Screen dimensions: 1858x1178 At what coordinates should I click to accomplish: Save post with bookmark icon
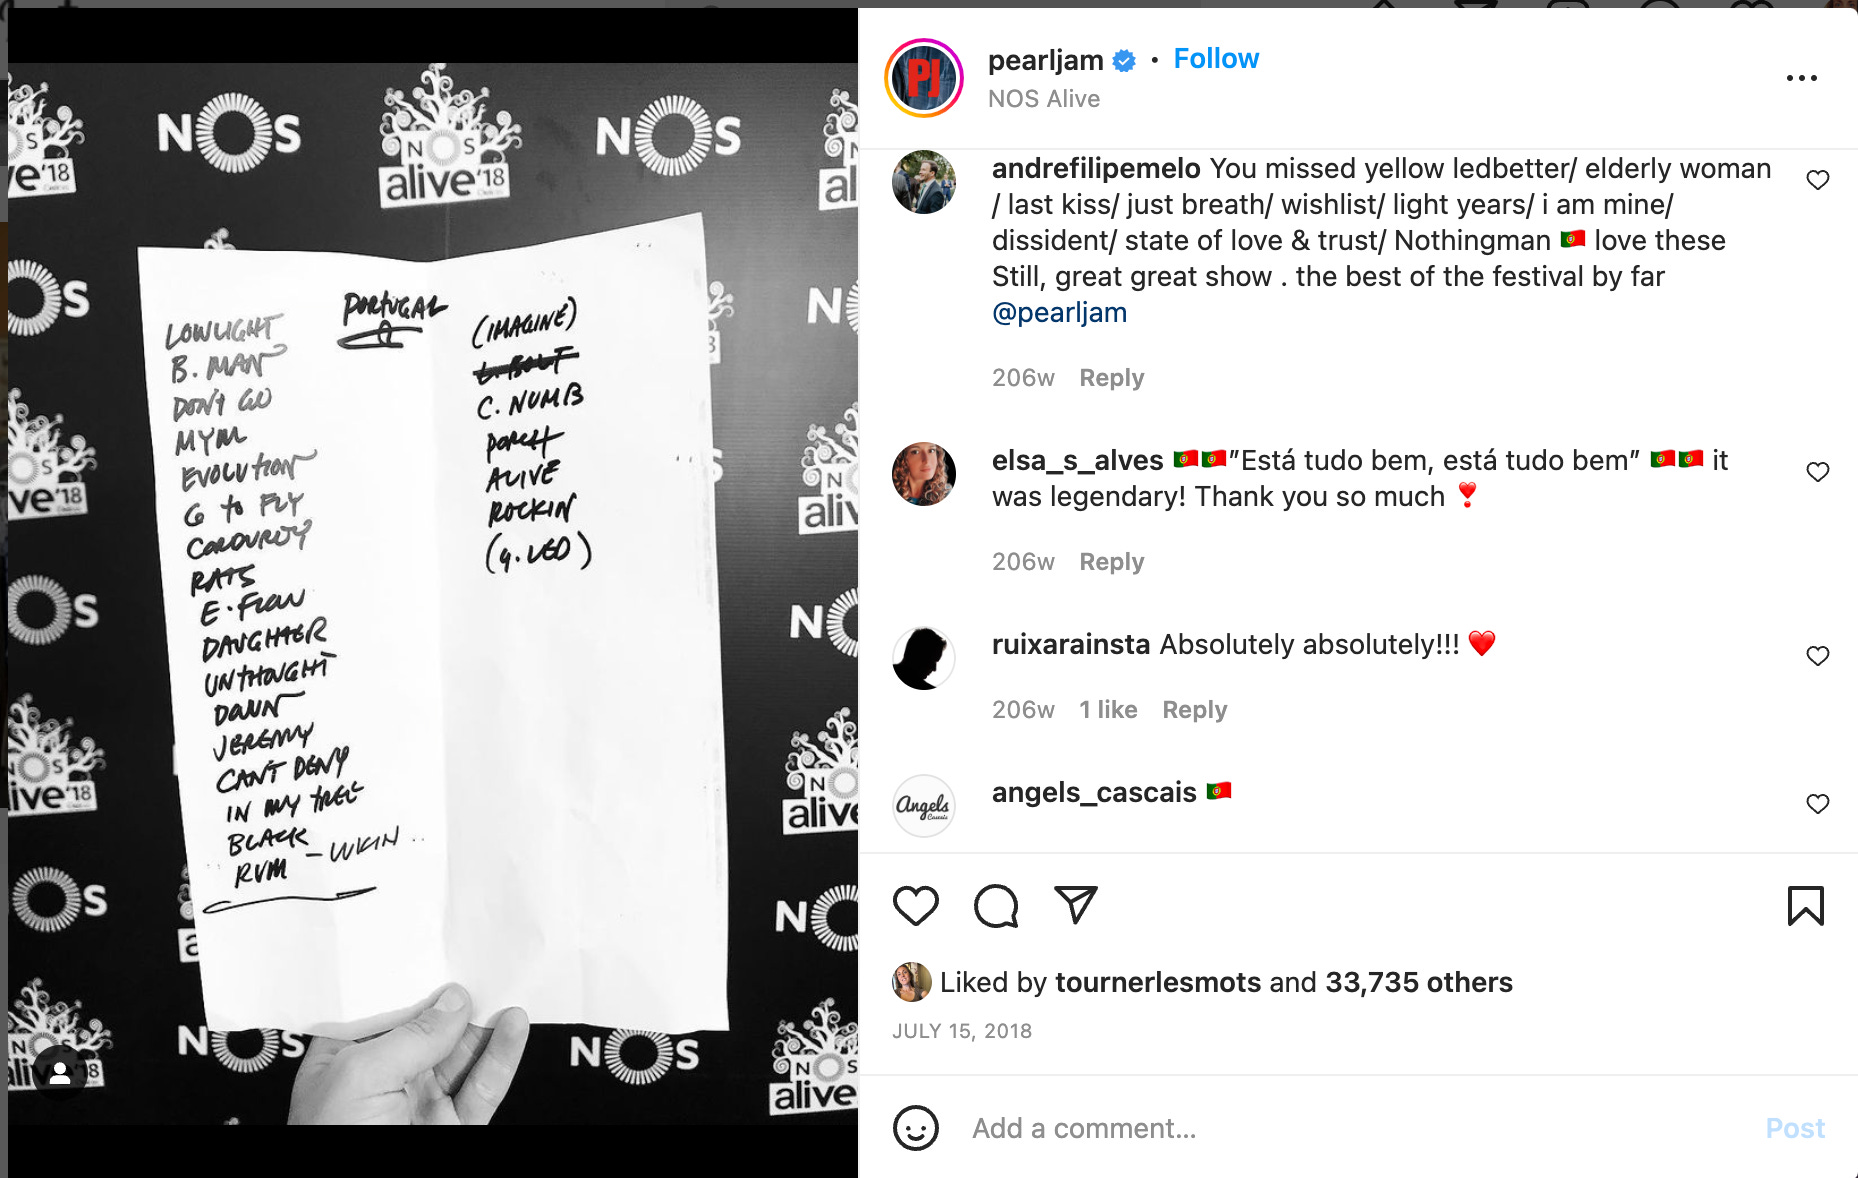pos(1805,906)
